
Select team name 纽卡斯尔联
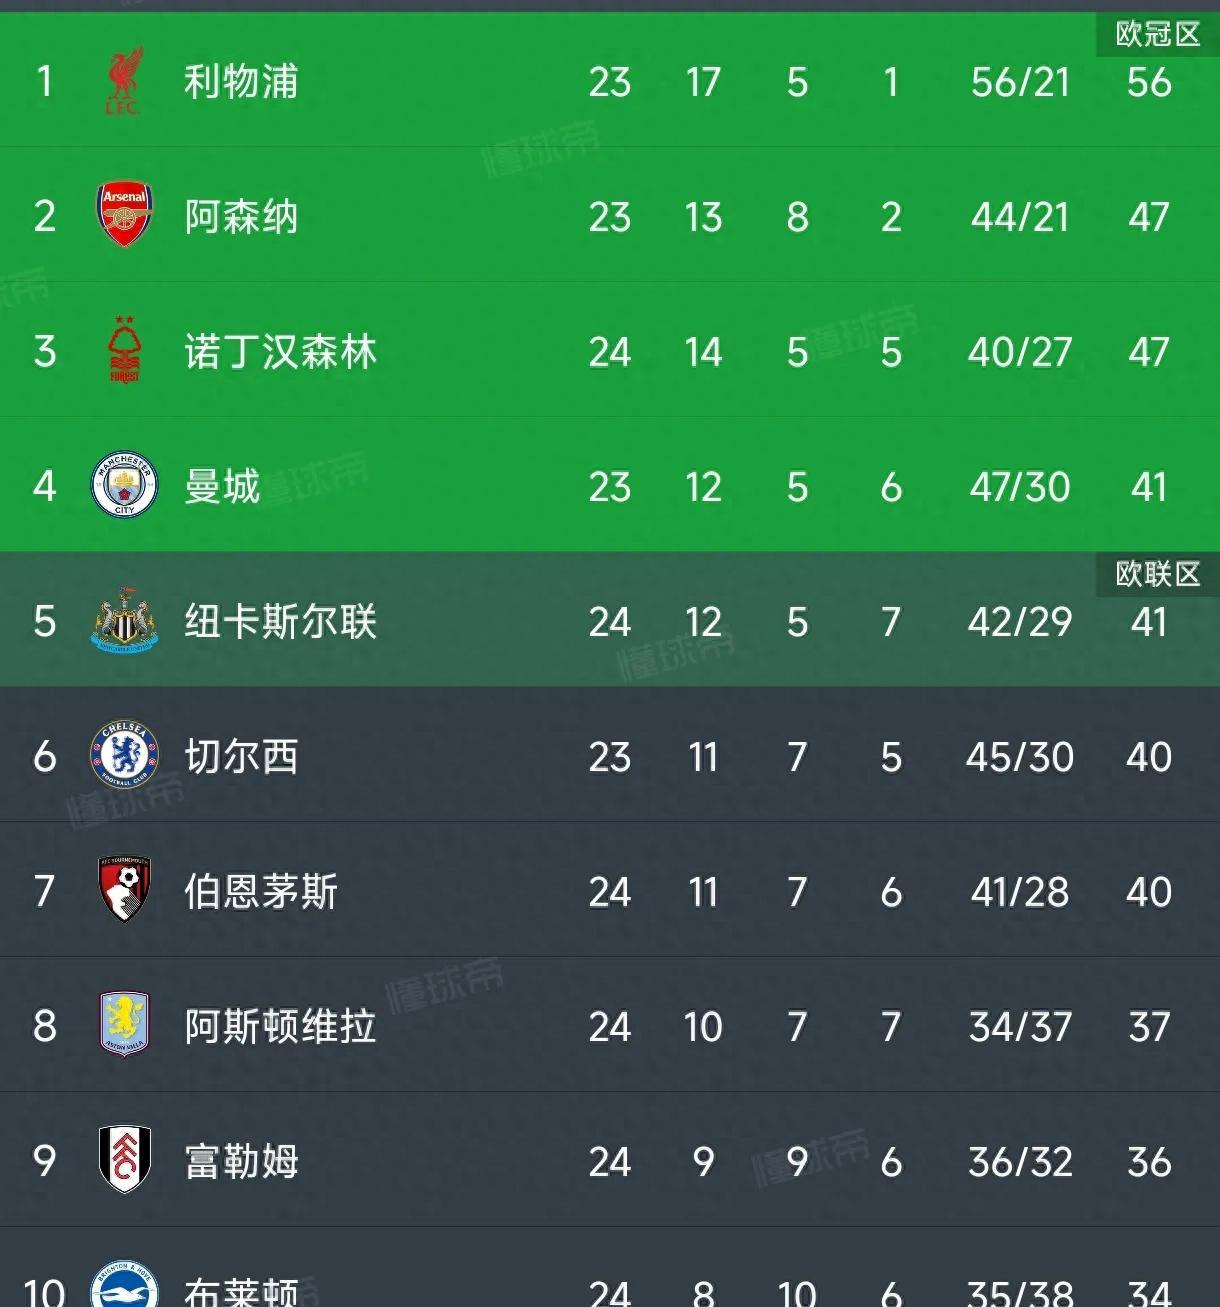click(x=280, y=622)
